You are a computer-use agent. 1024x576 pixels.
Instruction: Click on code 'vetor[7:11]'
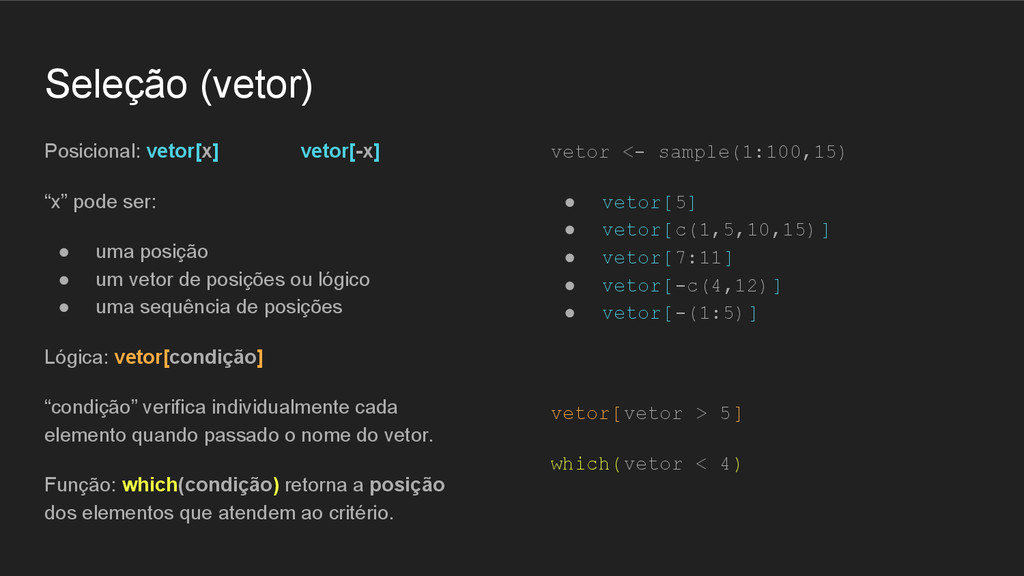tap(667, 258)
